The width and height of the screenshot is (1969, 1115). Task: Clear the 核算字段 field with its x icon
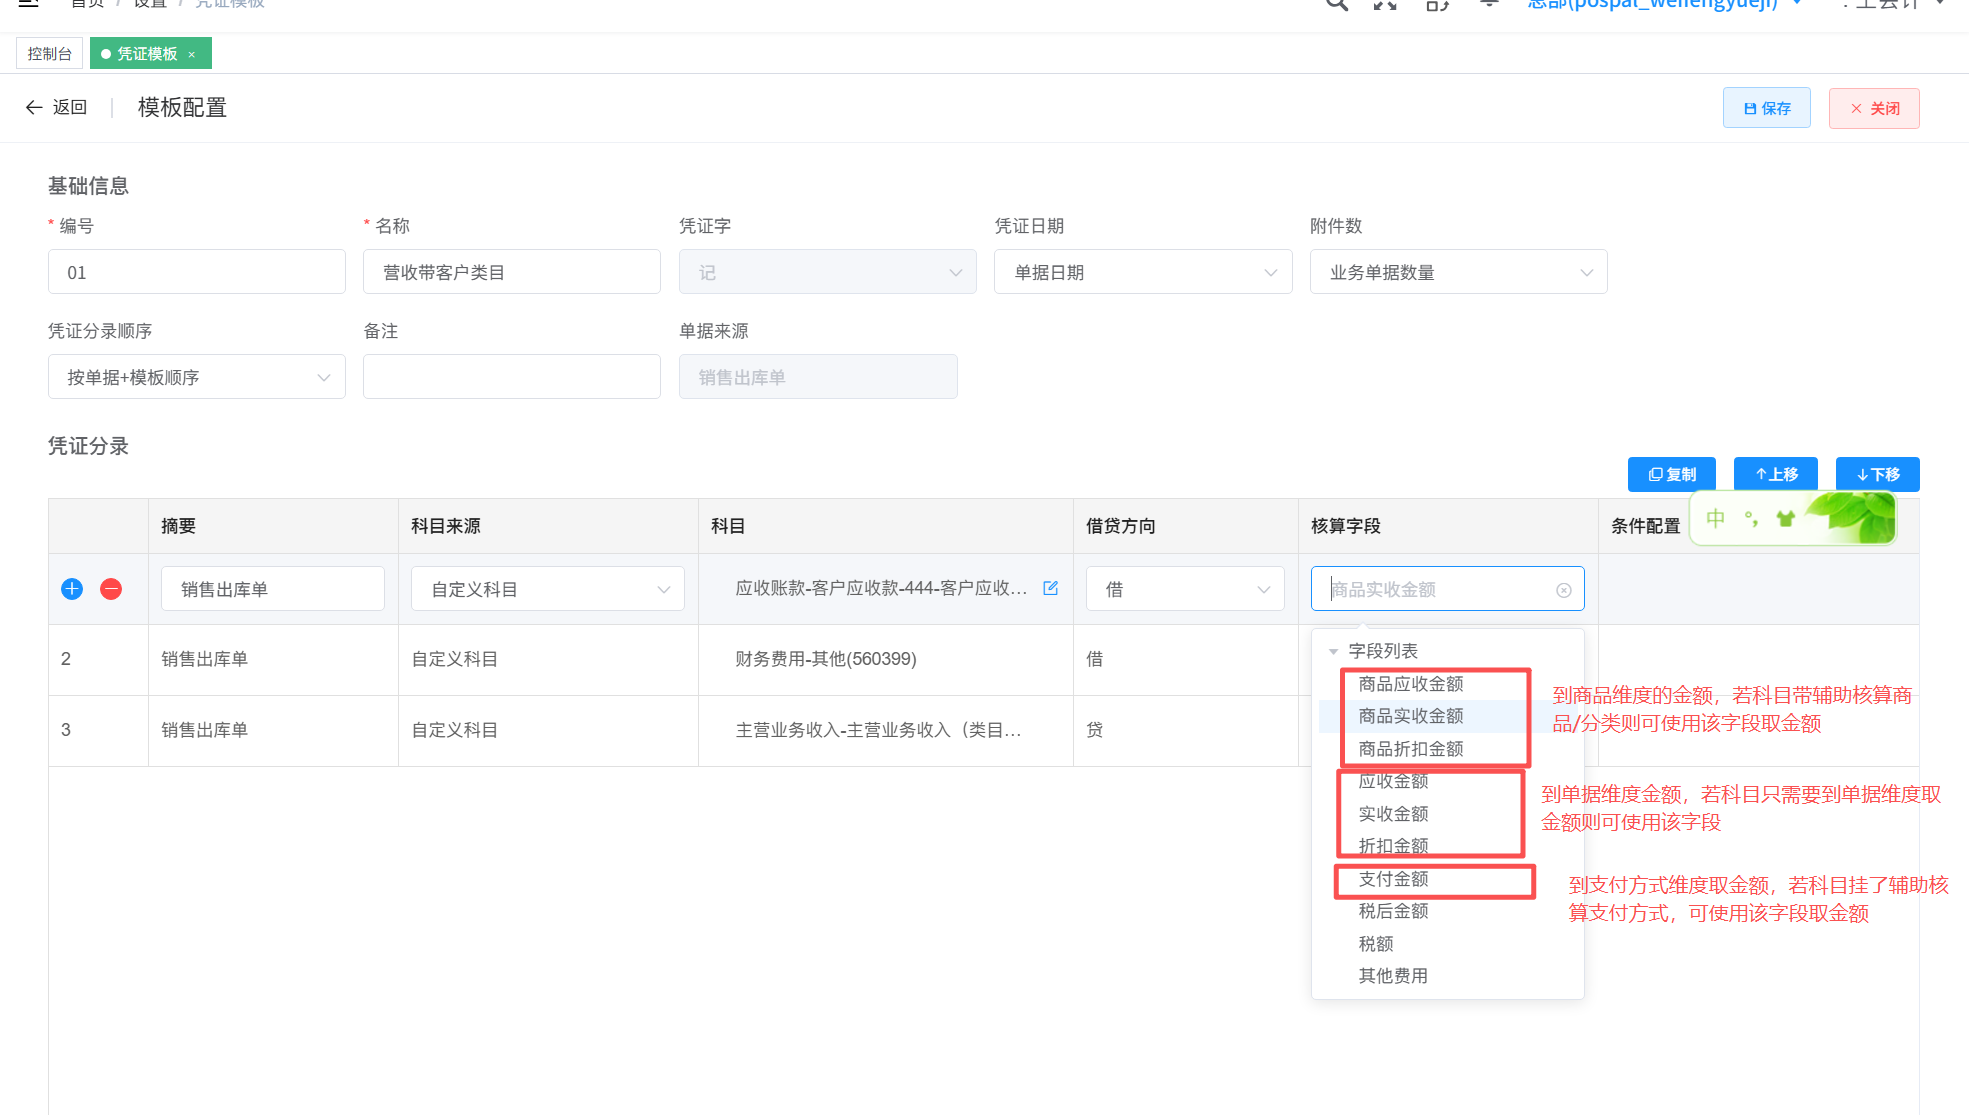[1563, 590]
